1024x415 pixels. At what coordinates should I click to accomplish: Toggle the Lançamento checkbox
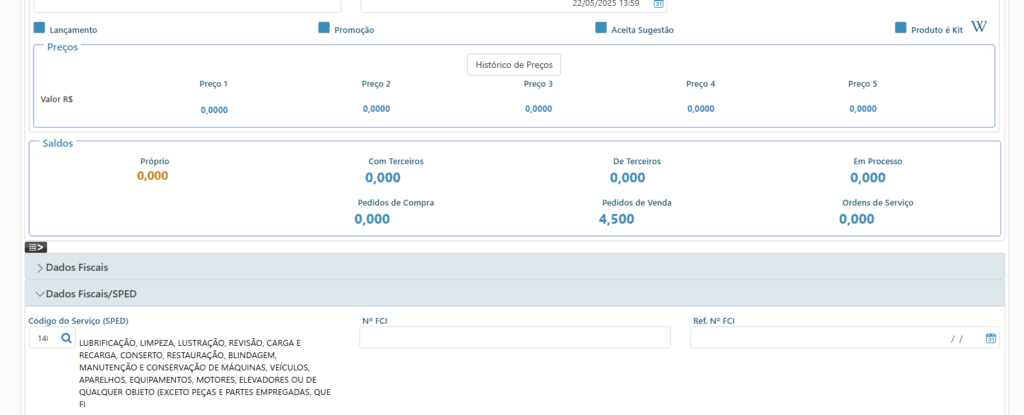(x=39, y=28)
